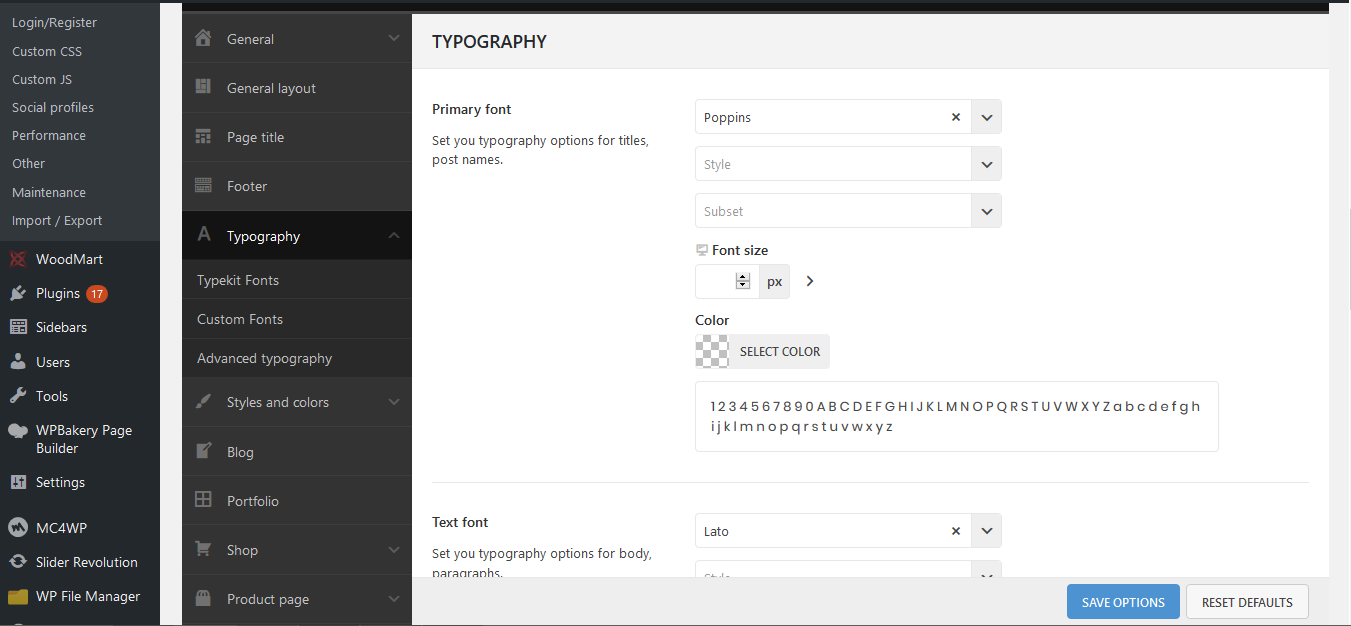Image resolution: width=1351 pixels, height=626 pixels.
Task: Click the Slider Revolution refresh icon
Action: pos(18,562)
